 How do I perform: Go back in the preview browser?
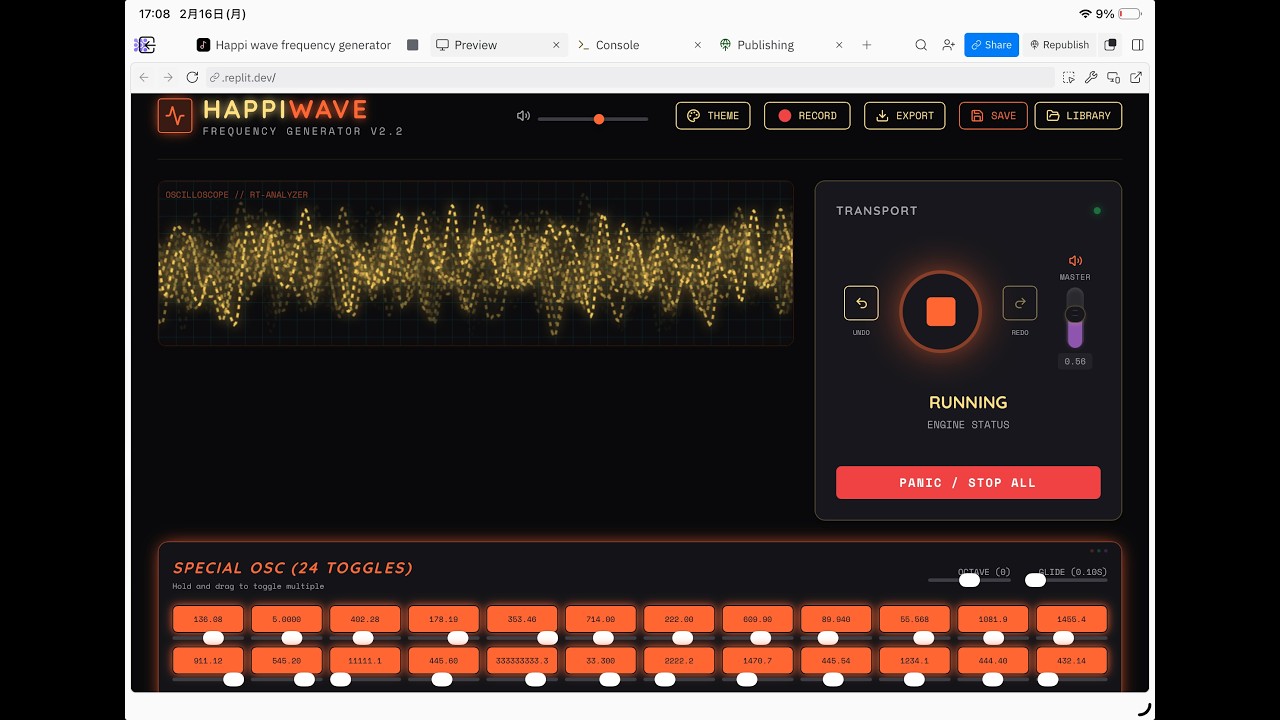144,77
